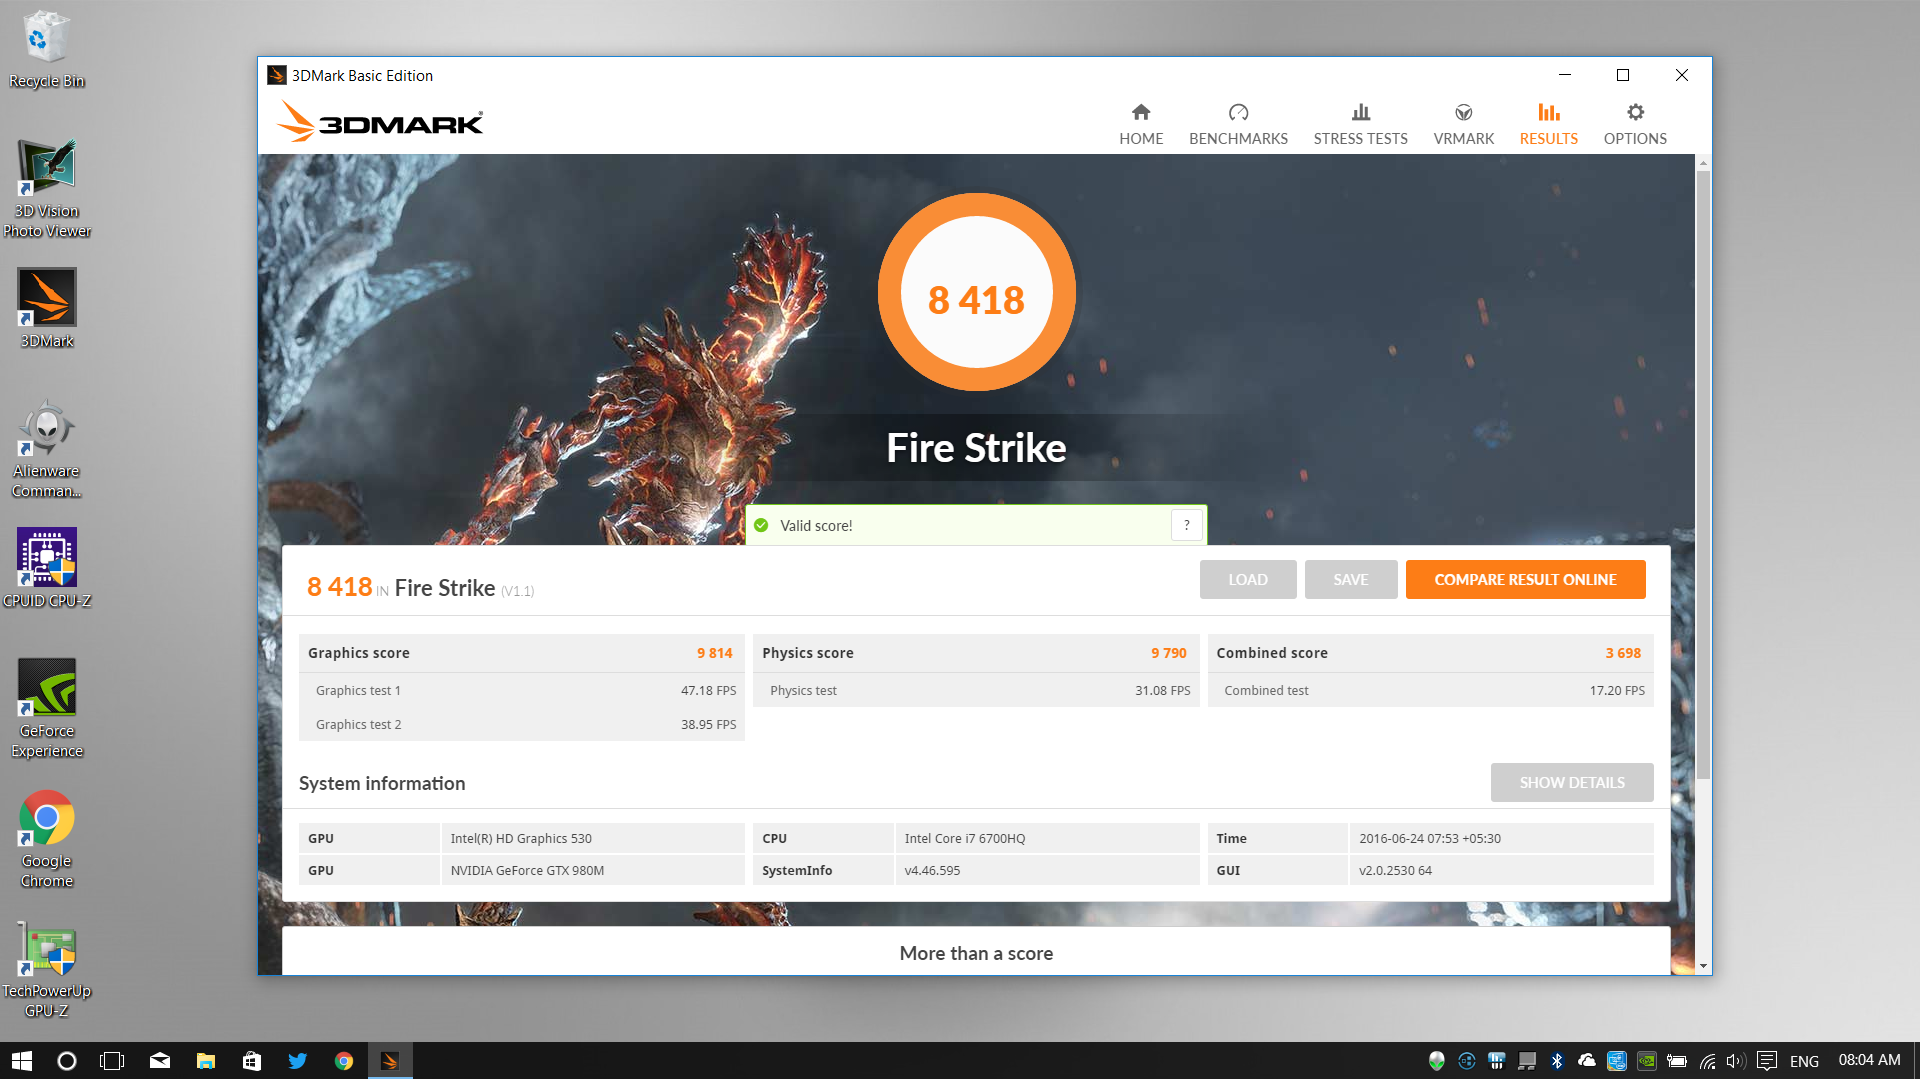Click the SystemInfo v4.46.595 value

932,870
